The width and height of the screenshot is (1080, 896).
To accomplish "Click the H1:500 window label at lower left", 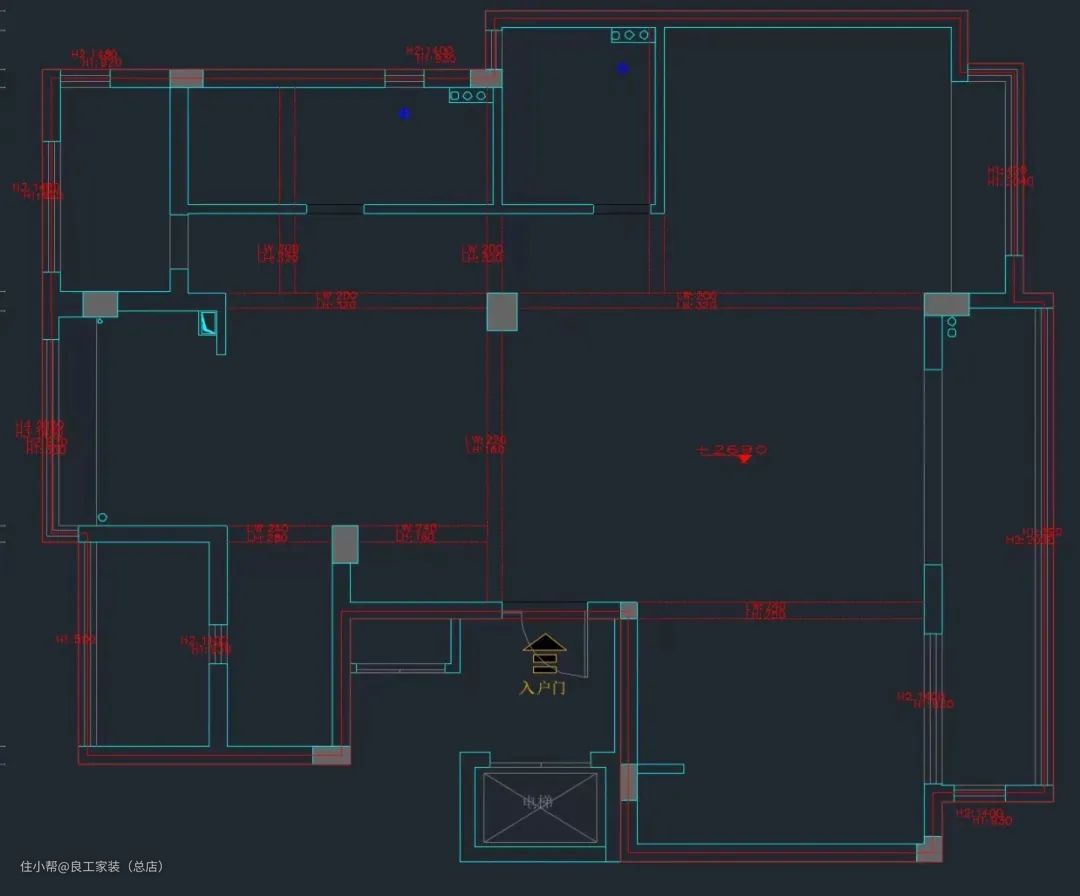I will coord(75,640).
